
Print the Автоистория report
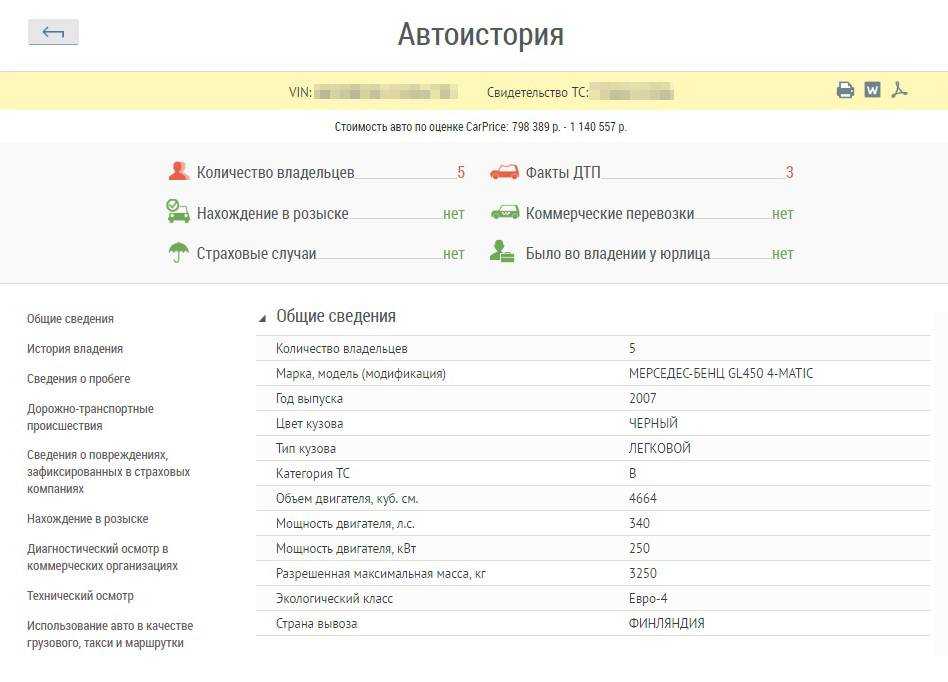click(845, 91)
